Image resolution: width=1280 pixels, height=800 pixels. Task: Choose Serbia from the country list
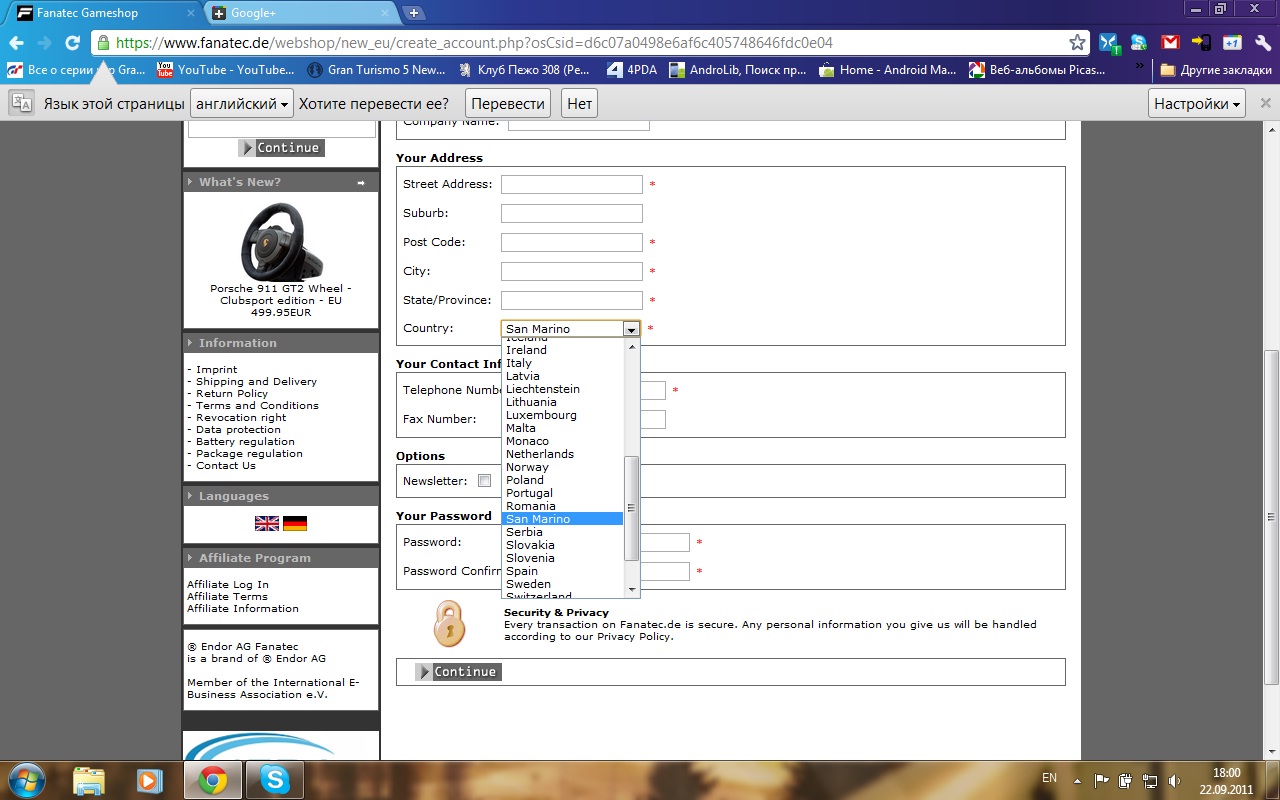click(x=562, y=532)
